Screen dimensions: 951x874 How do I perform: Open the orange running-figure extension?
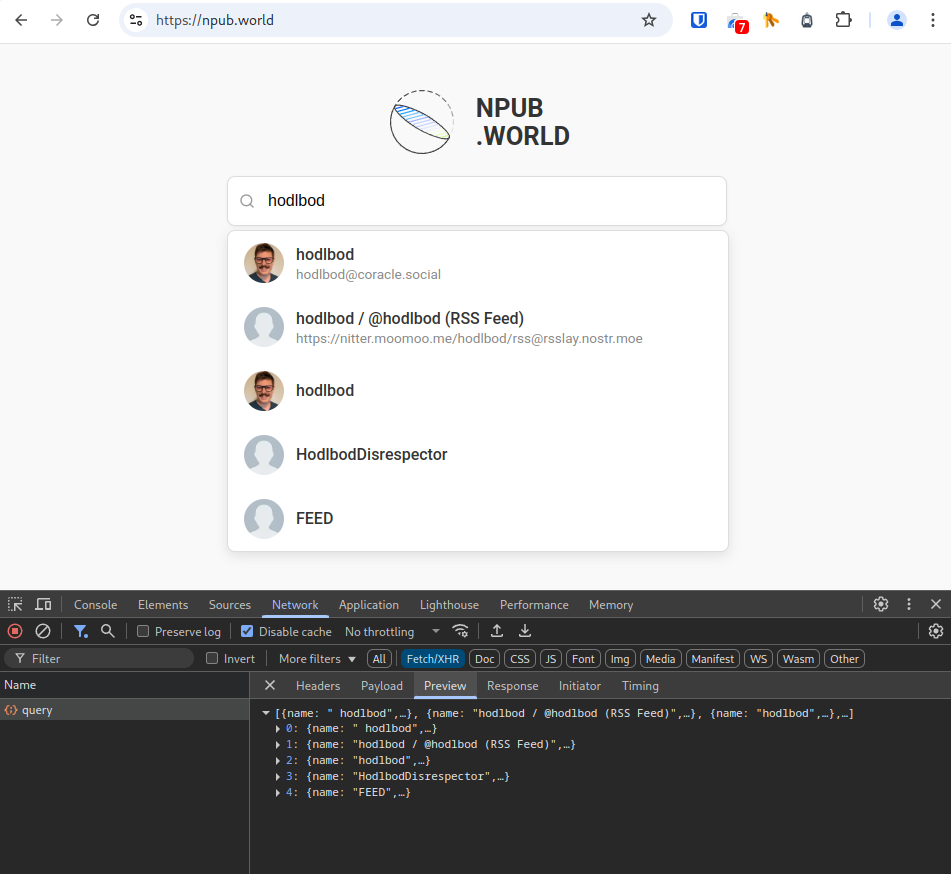[771, 20]
